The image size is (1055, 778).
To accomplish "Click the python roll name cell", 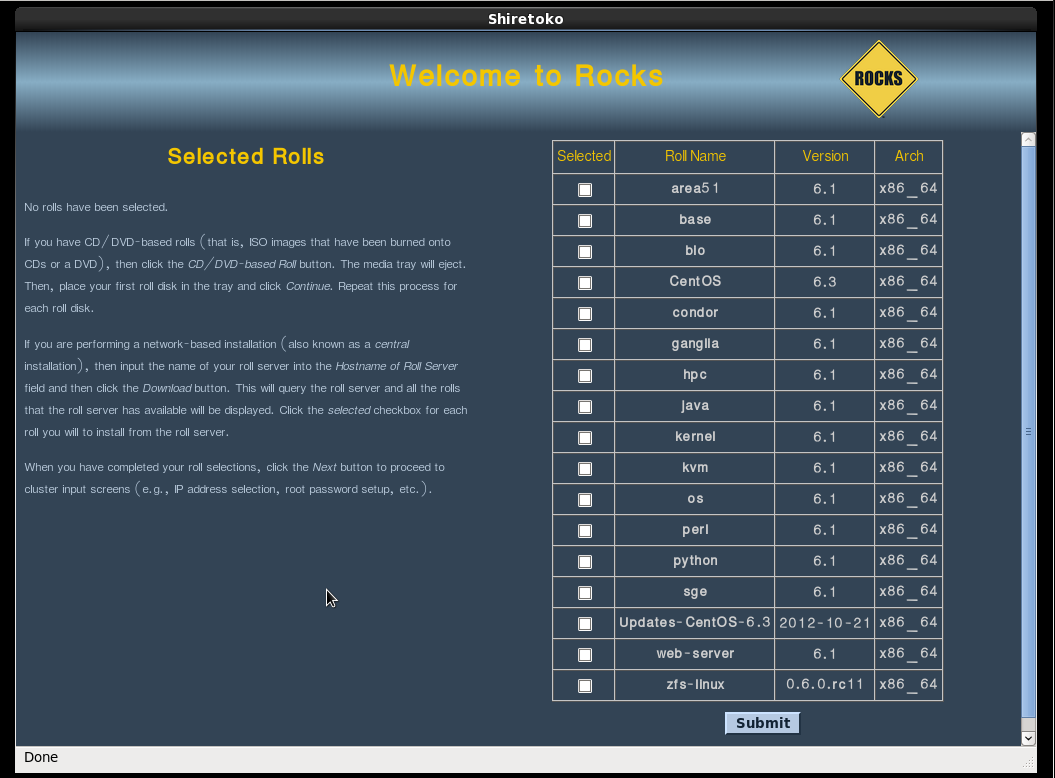I will coord(695,560).
